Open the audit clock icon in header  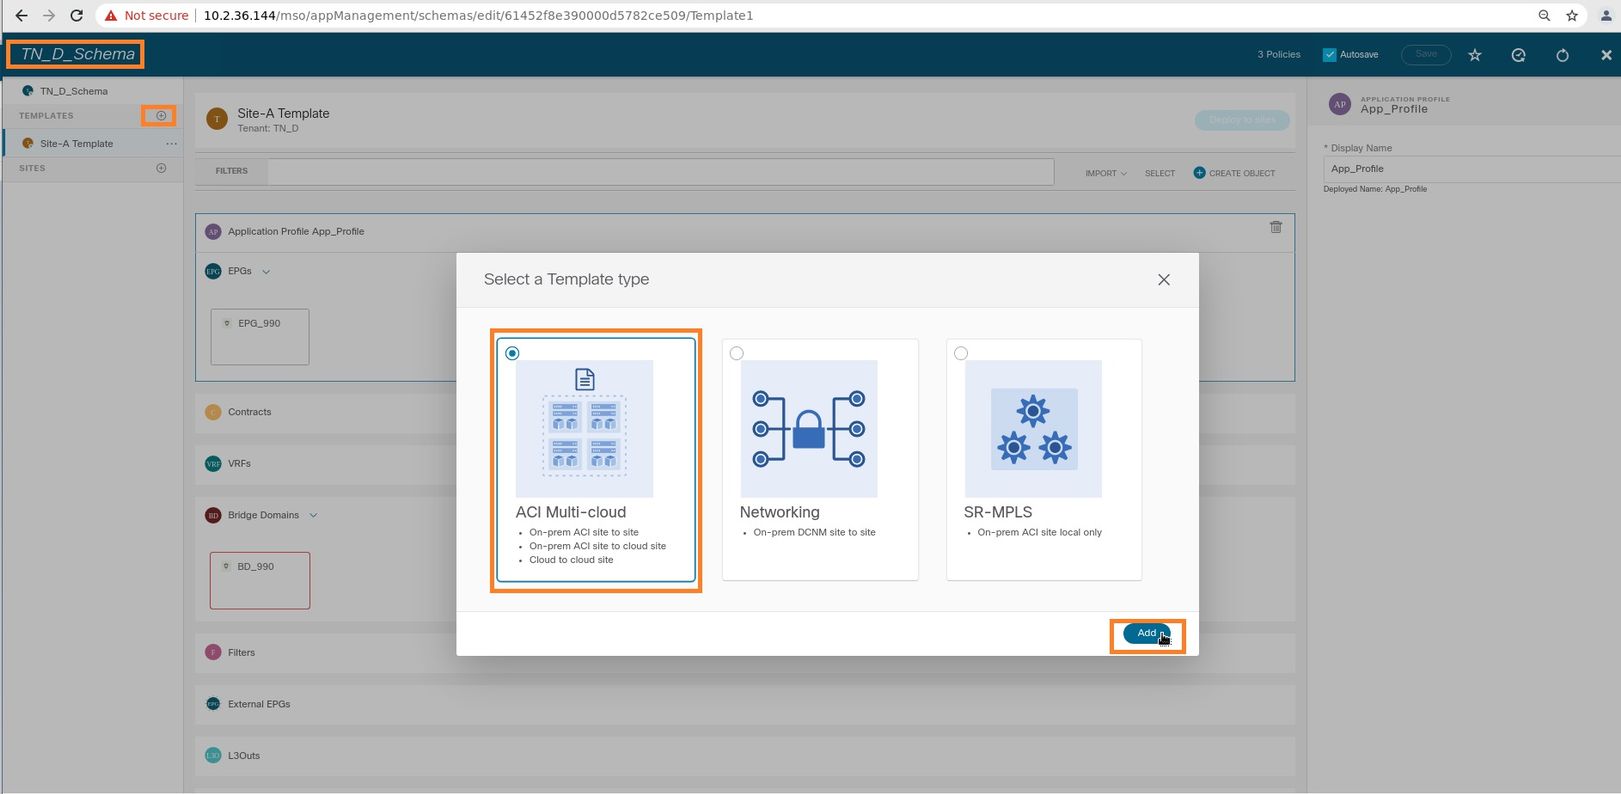coord(1518,55)
